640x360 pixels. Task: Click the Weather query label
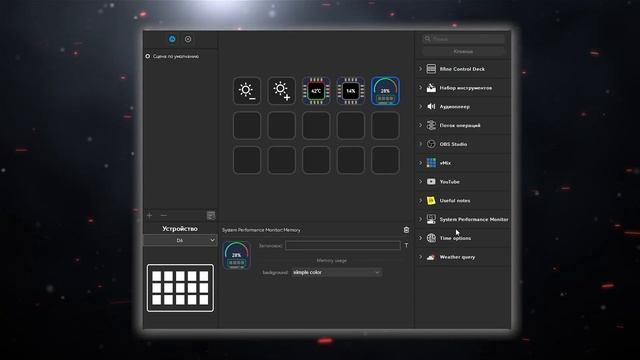(457, 257)
